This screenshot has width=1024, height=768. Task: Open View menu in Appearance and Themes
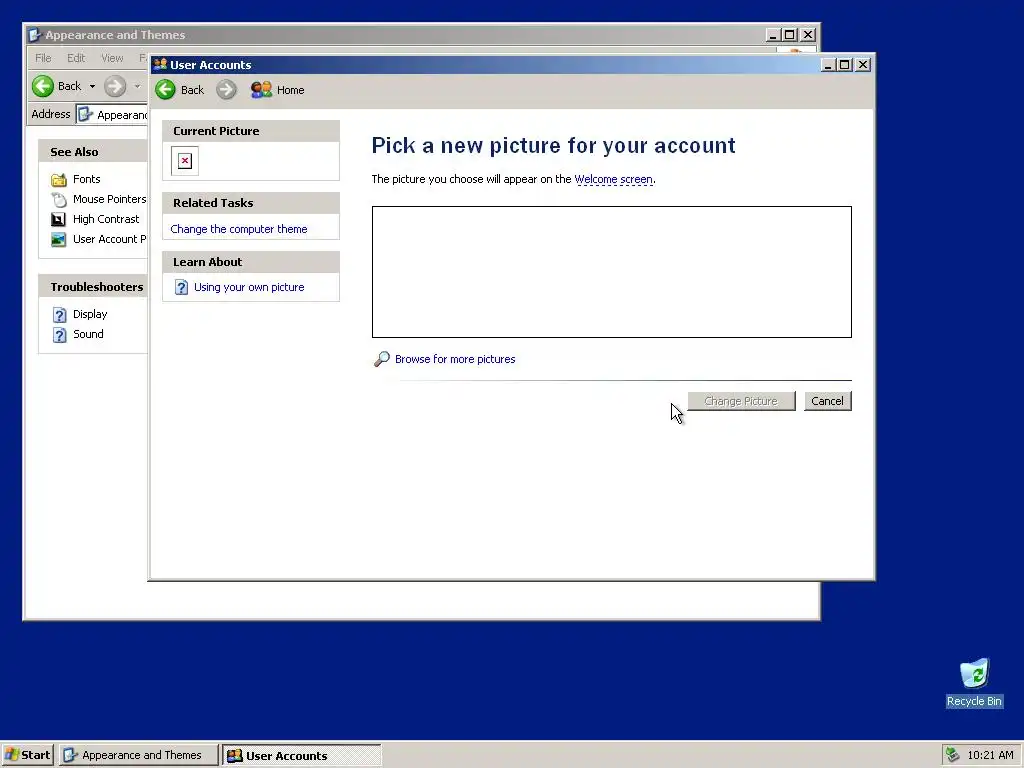[112, 58]
